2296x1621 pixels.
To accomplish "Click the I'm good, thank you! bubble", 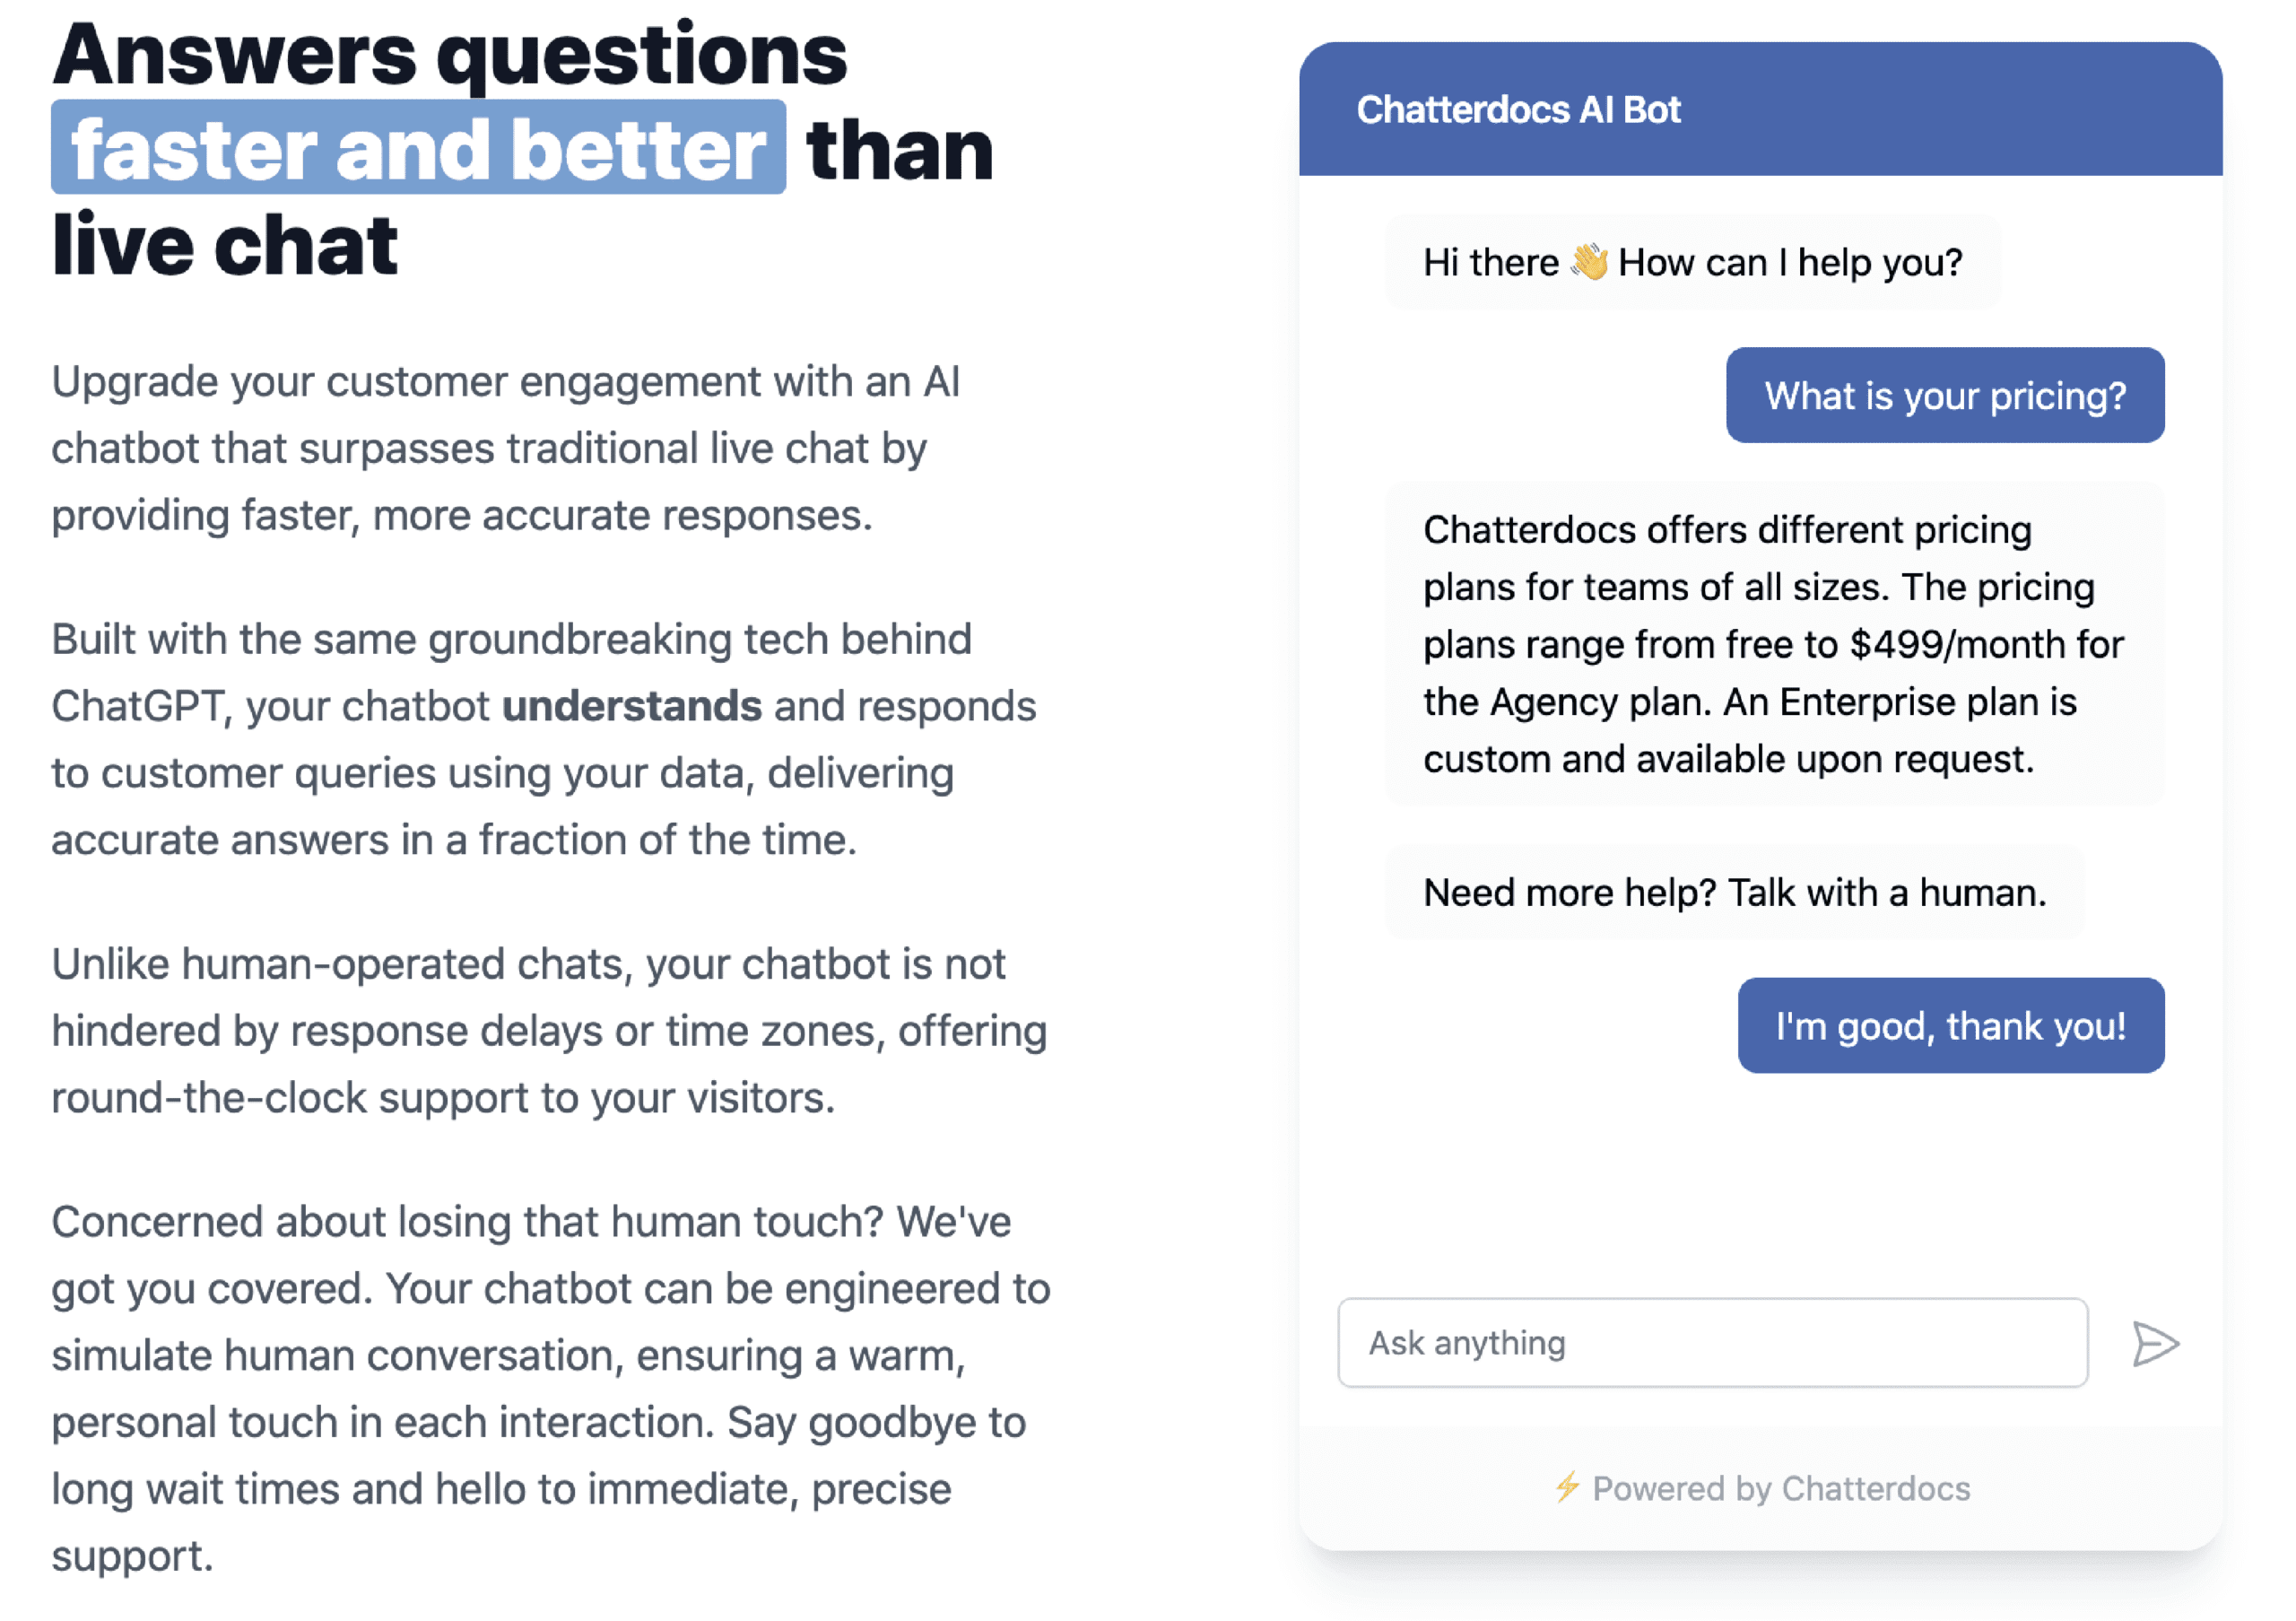I will 1950,1025.
